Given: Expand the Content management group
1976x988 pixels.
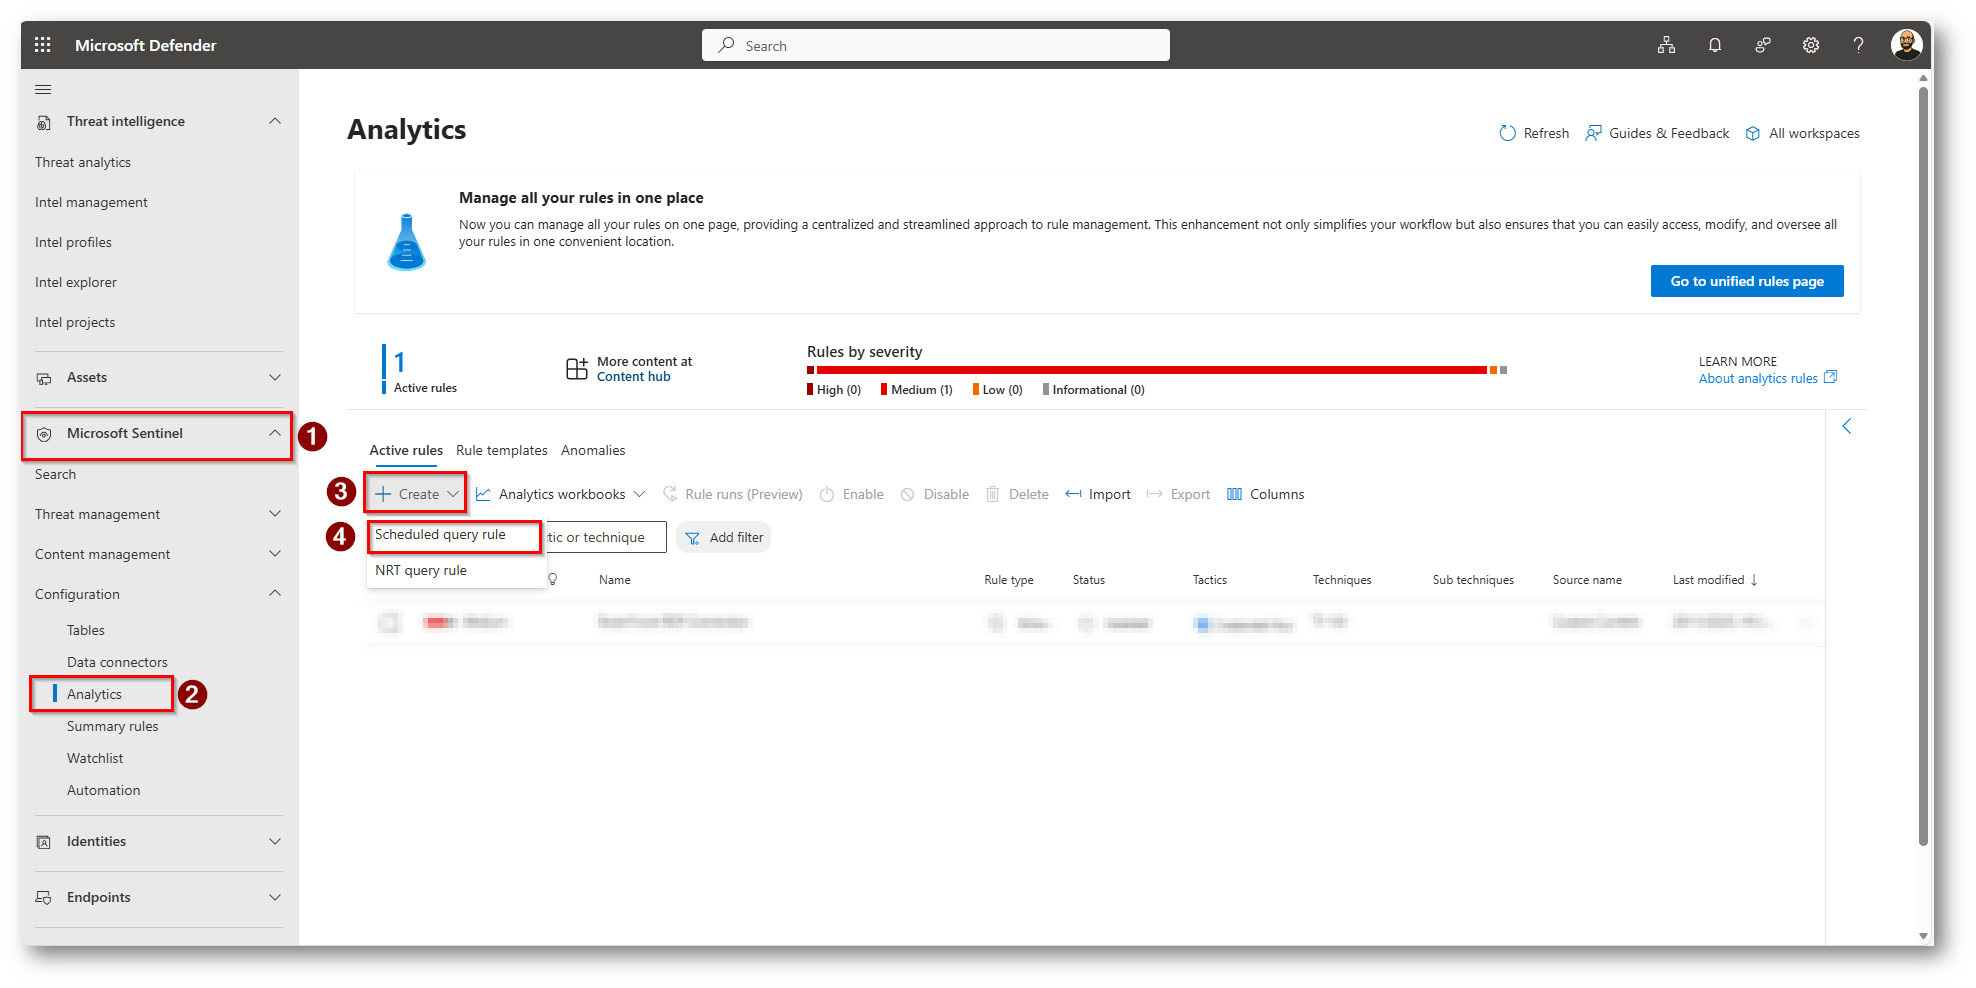Looking at the screenshot, I should (x=275, y=554).
